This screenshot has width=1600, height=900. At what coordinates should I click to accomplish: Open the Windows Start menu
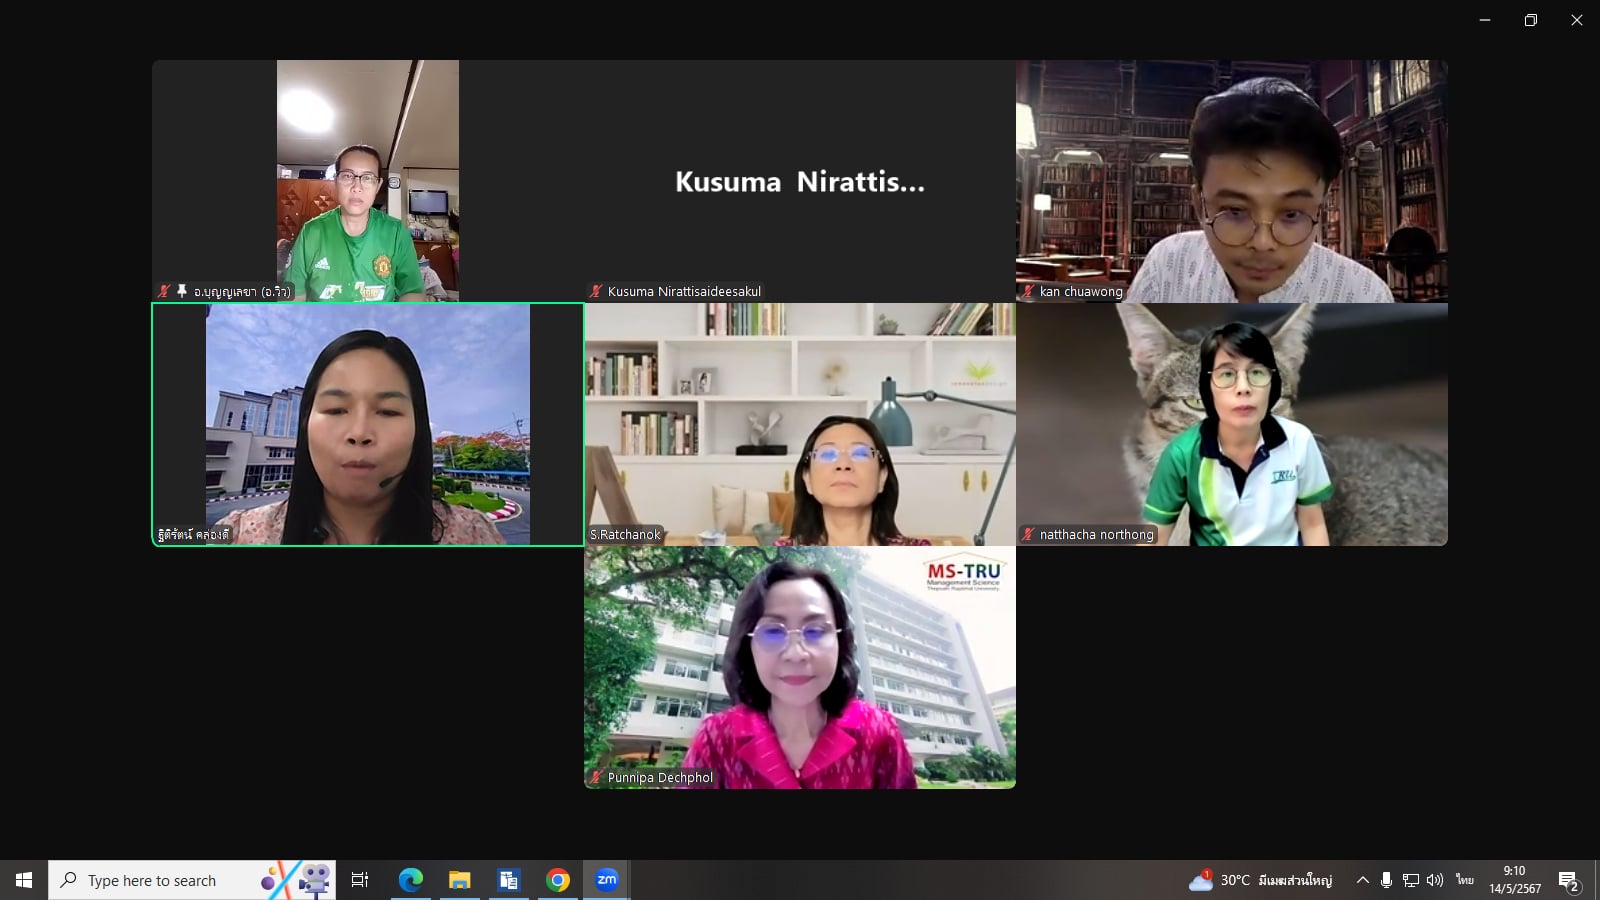[24, 880]
